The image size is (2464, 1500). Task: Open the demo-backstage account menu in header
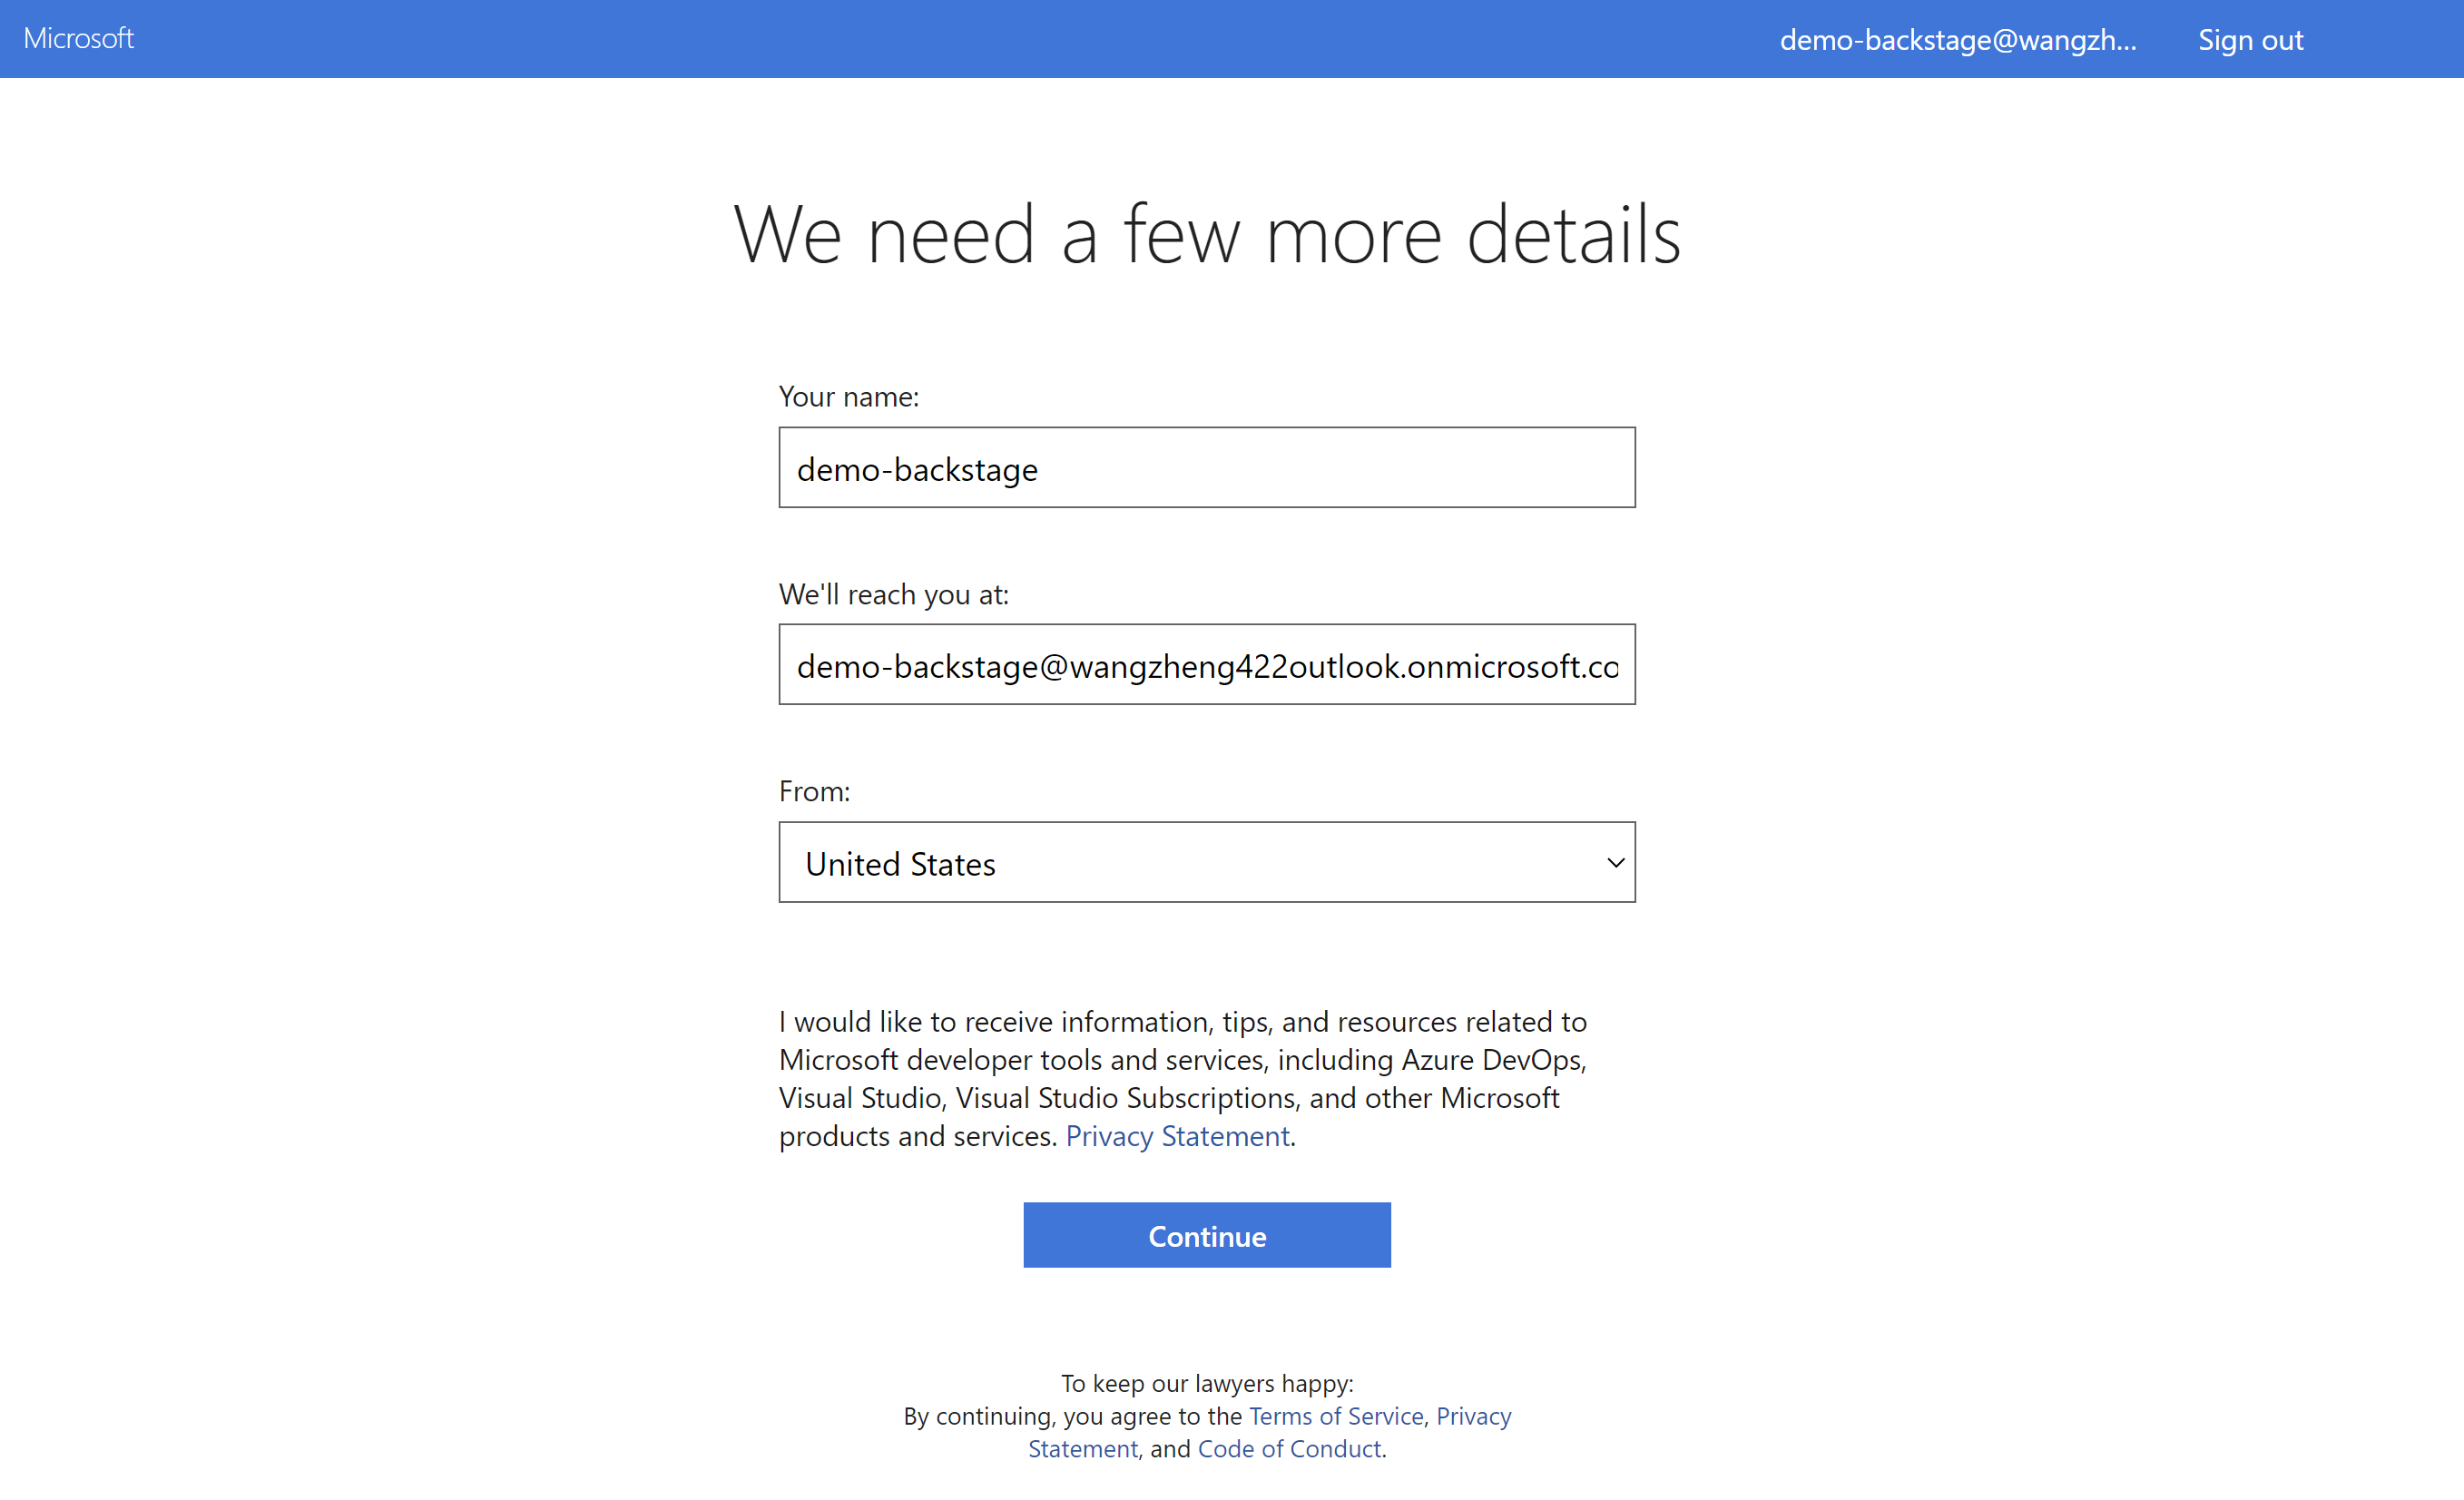[x=1957, y=40]
